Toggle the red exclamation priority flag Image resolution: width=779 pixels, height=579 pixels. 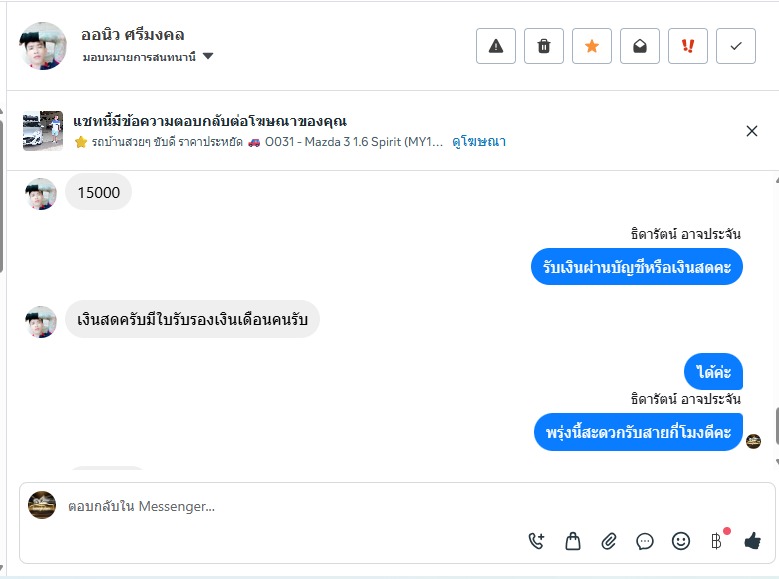pos(688,46)
